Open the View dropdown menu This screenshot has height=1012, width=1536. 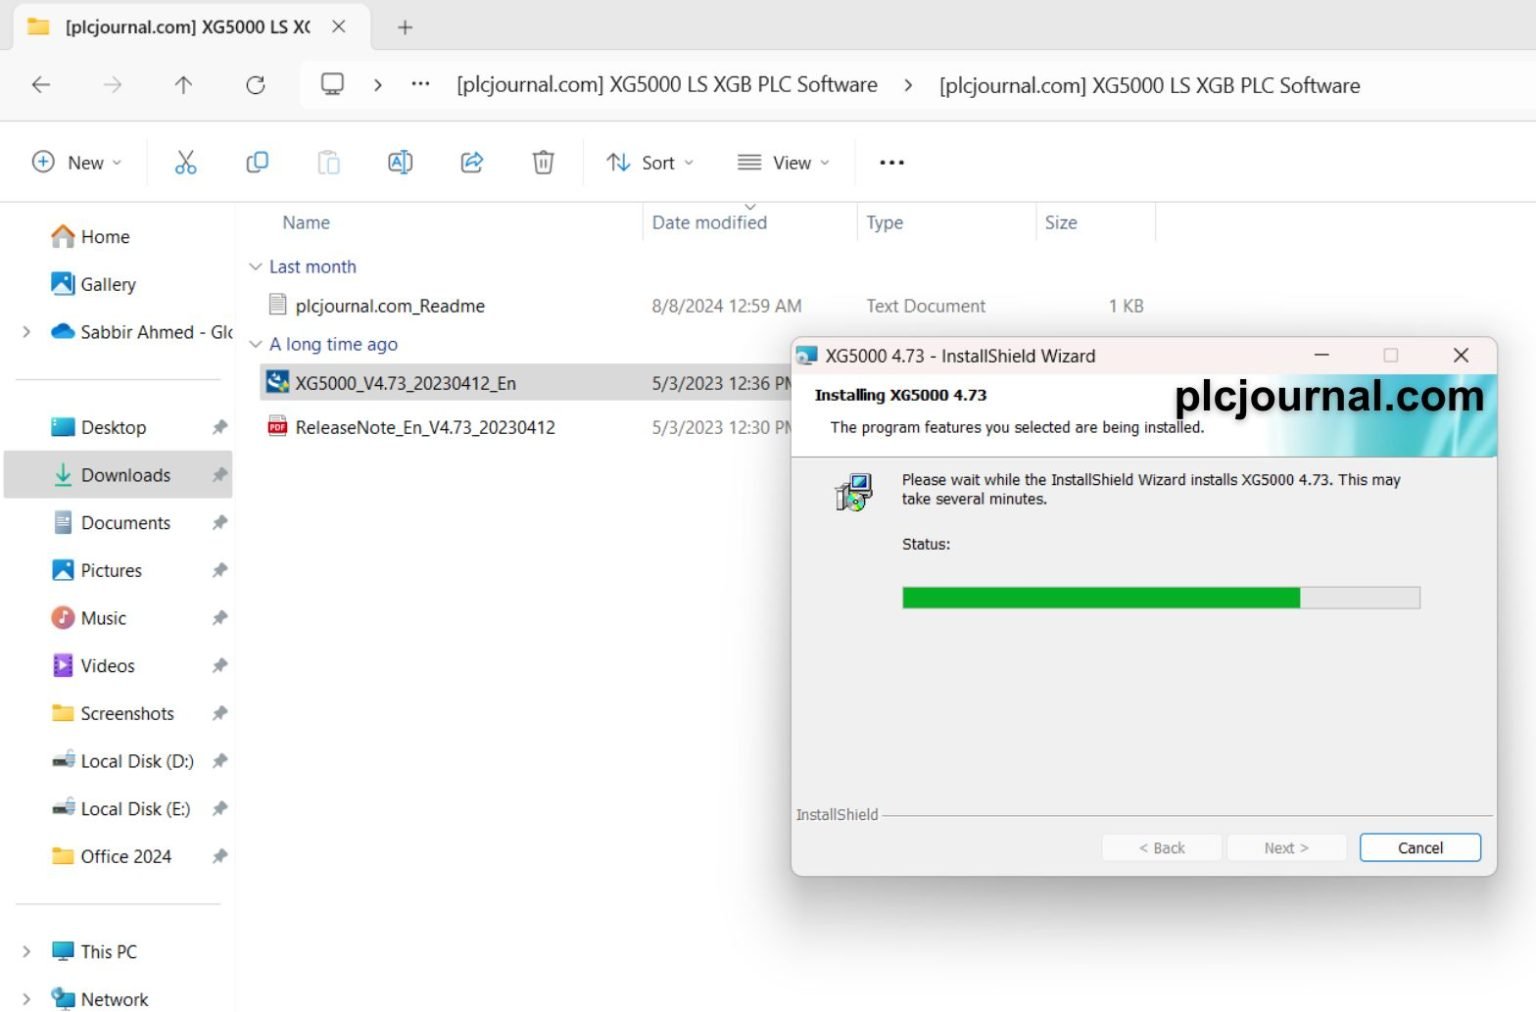(x=783, y=162)
